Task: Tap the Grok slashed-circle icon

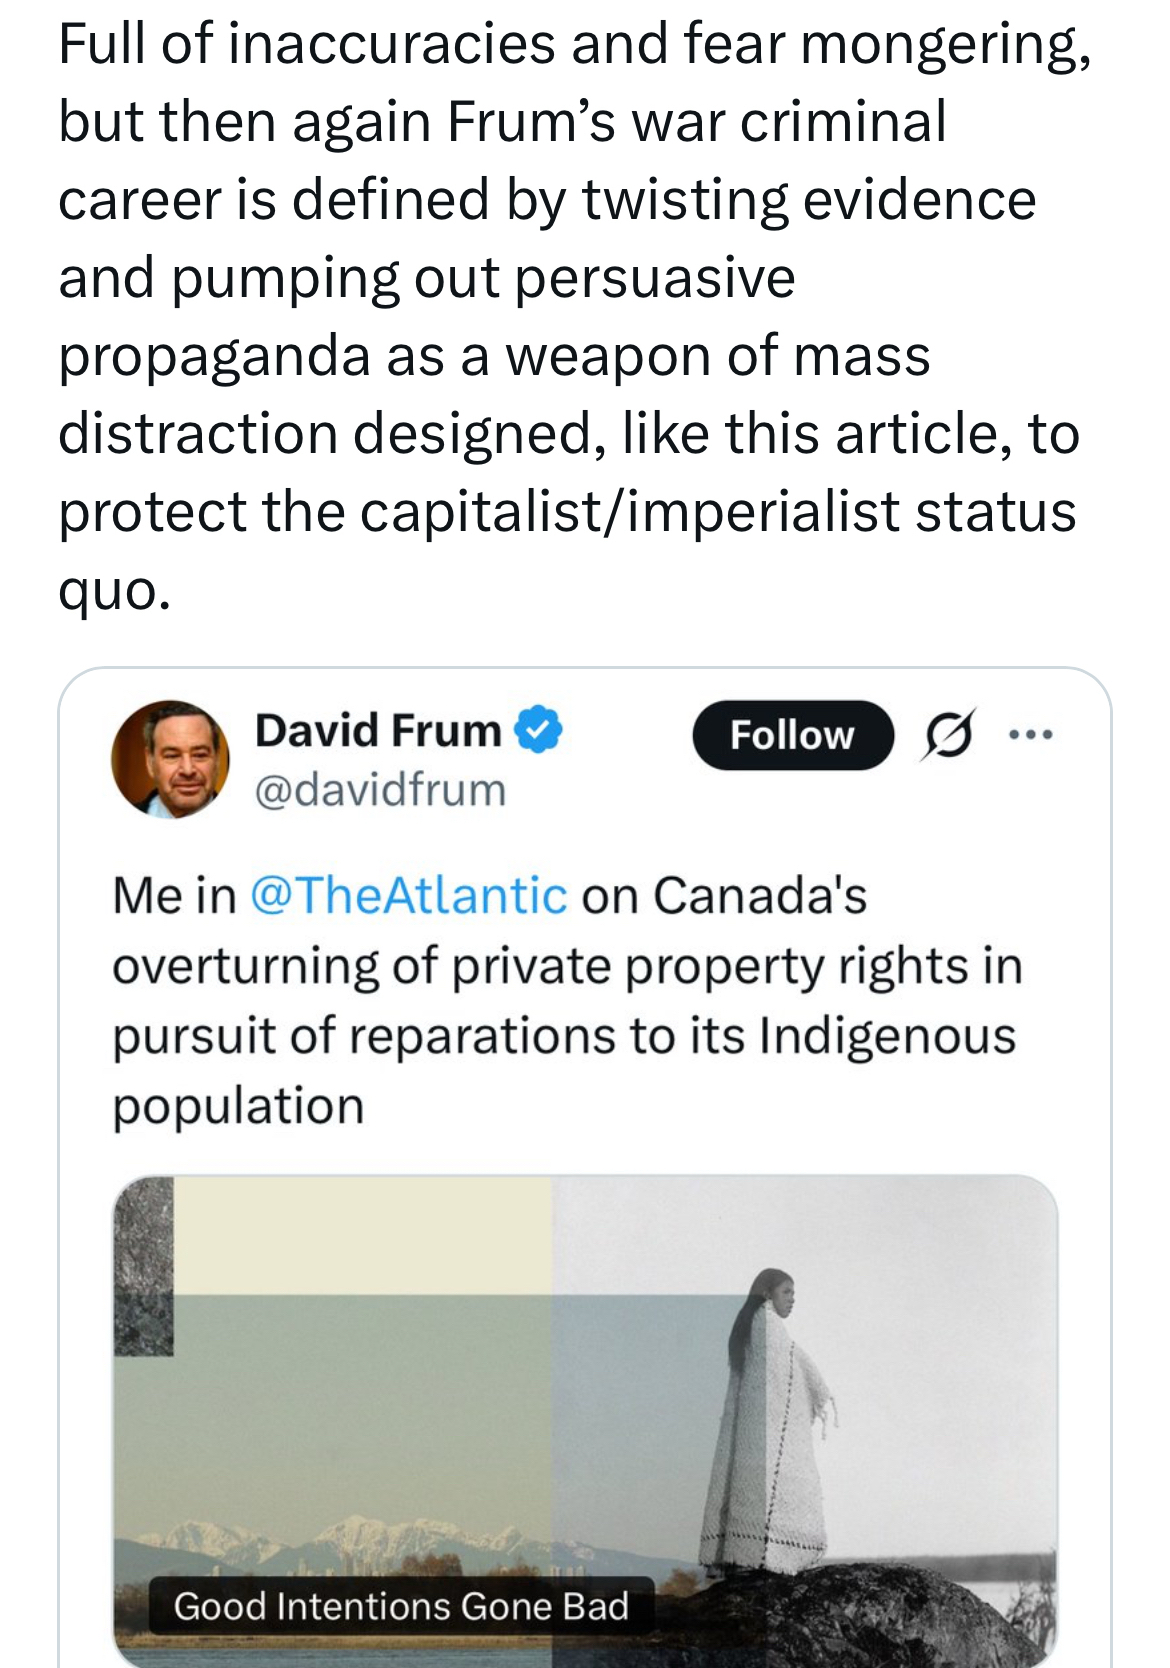Action: point(946,735)
